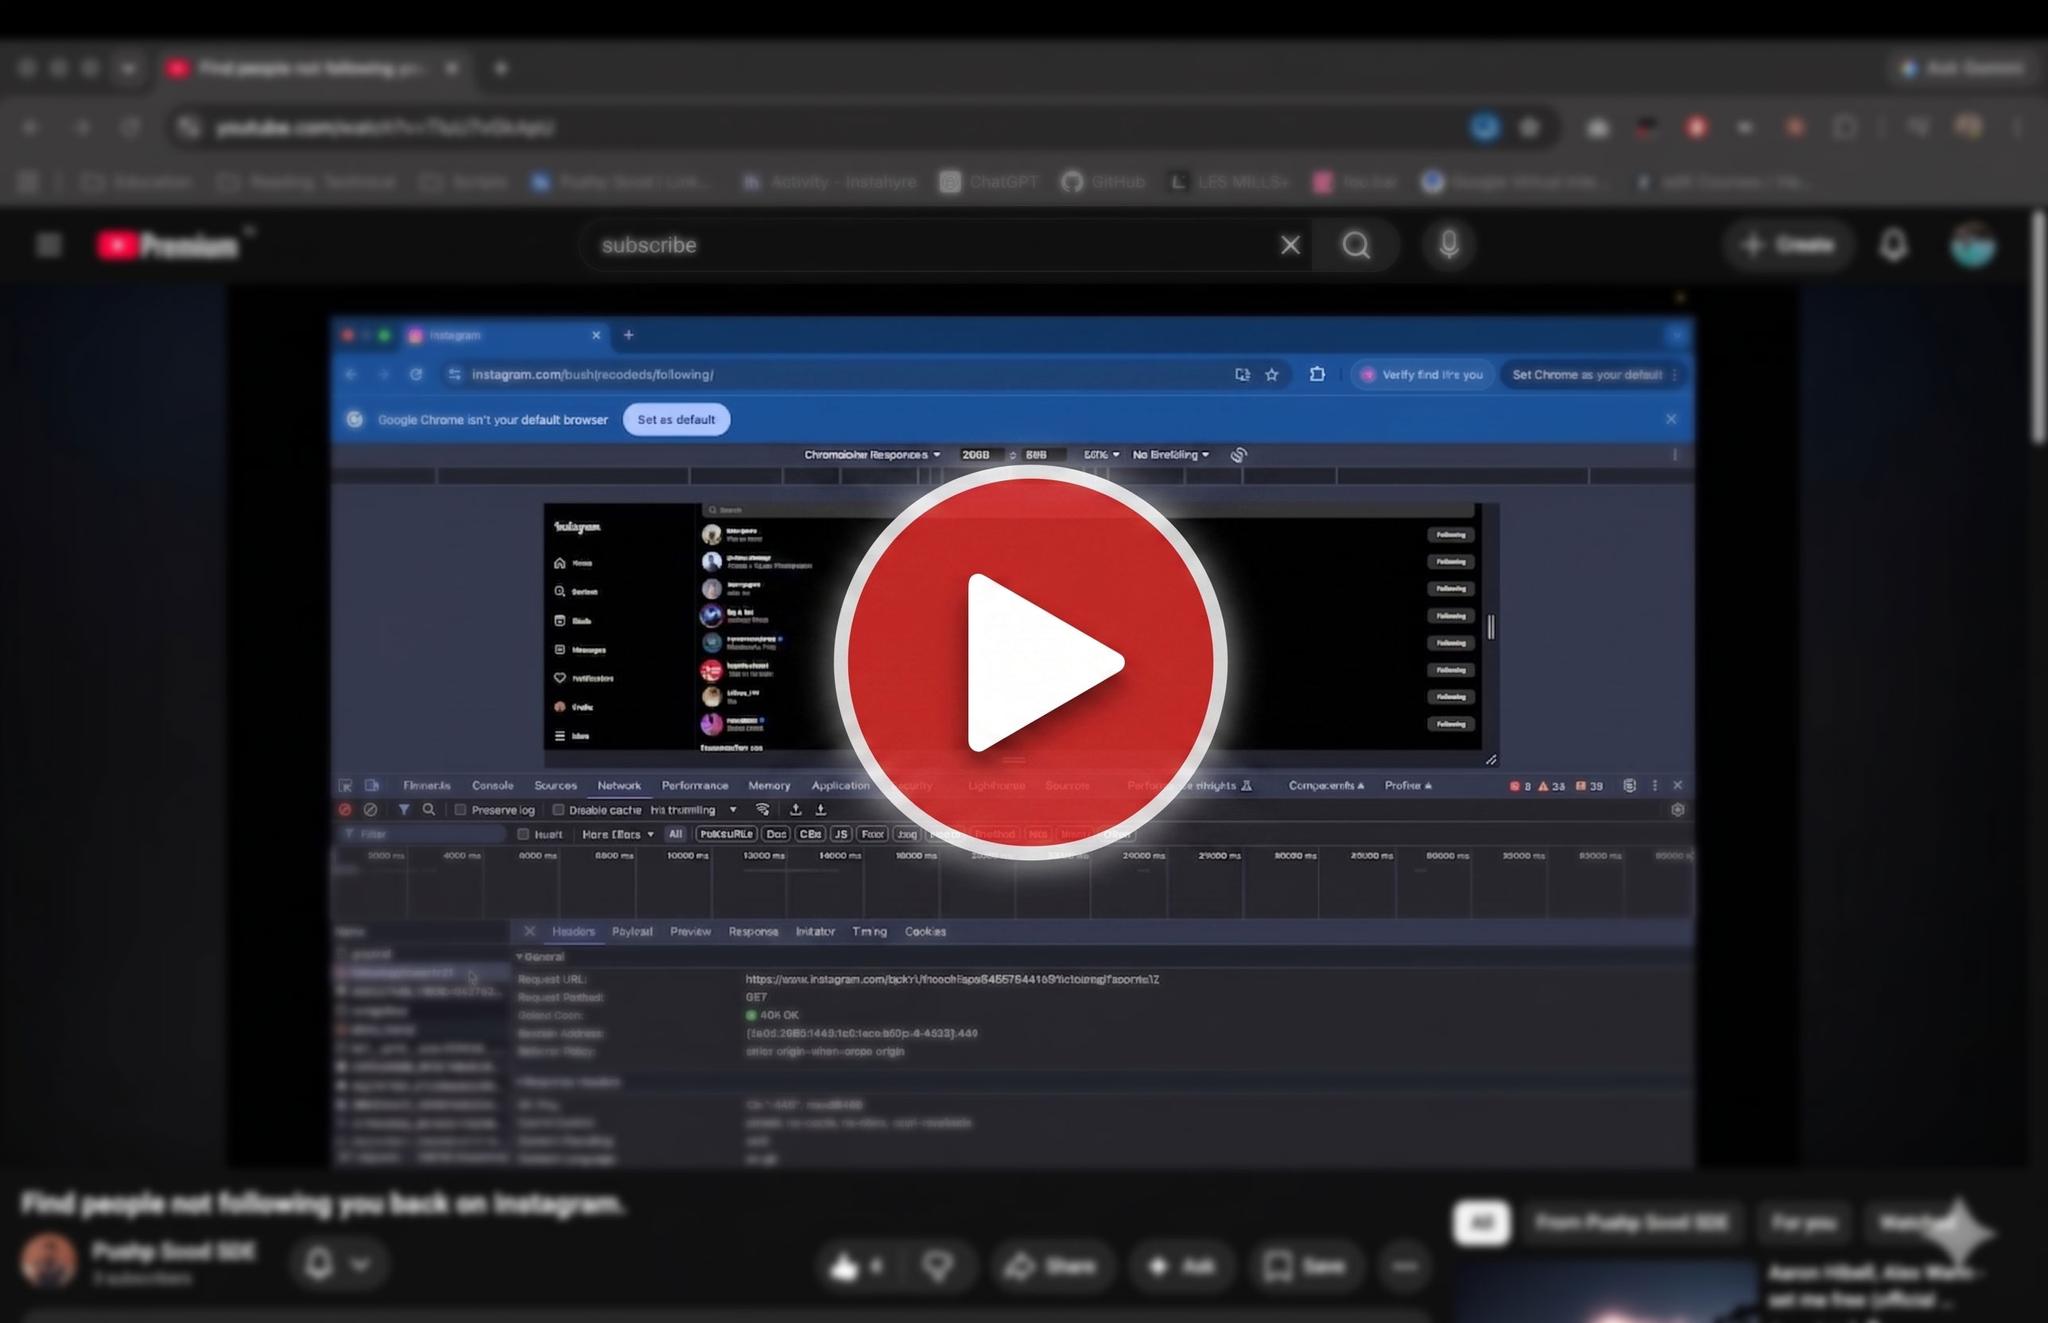The image size is (2048, 1323).
Task: Close the YouTube video browser tab
Action: pos(452,68)
